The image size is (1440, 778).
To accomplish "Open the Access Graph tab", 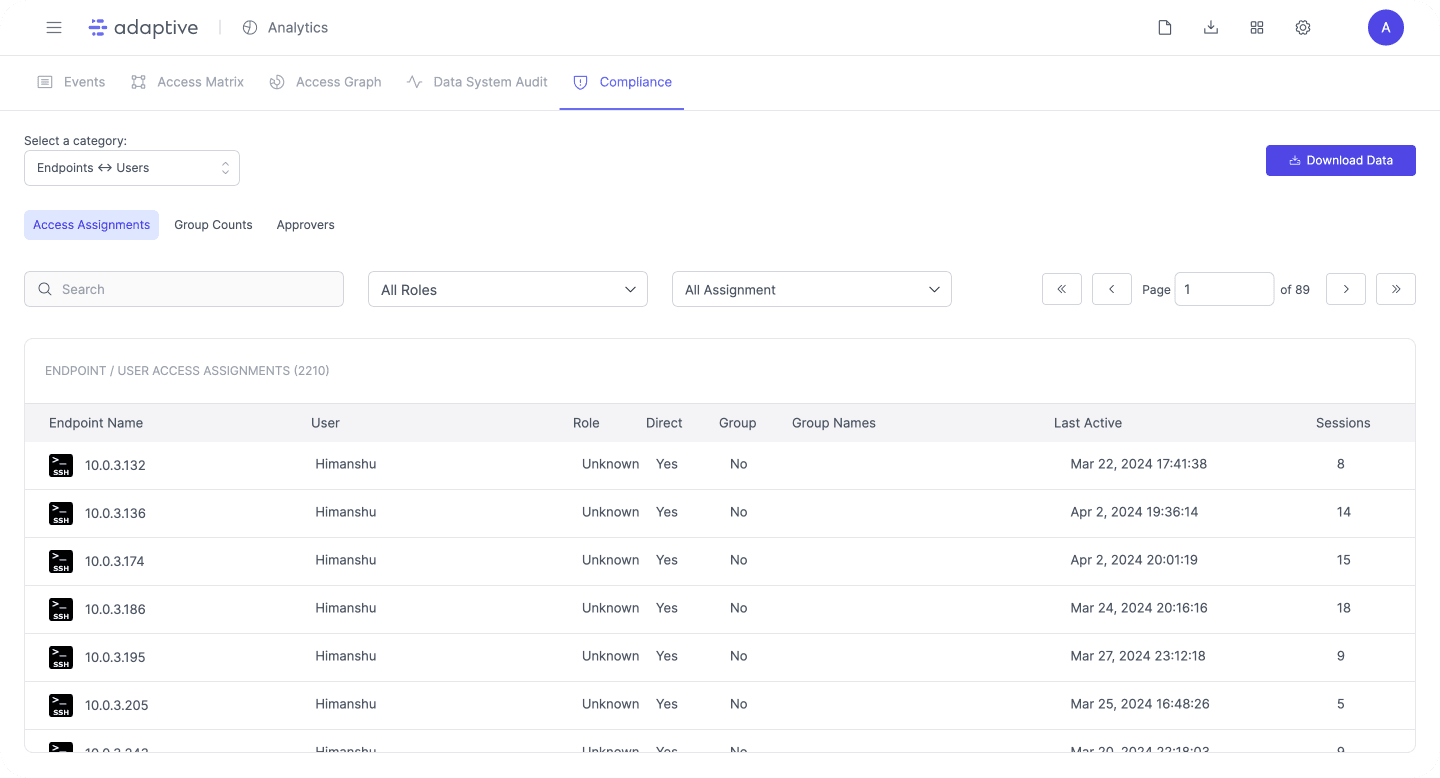I will point(326,82).
